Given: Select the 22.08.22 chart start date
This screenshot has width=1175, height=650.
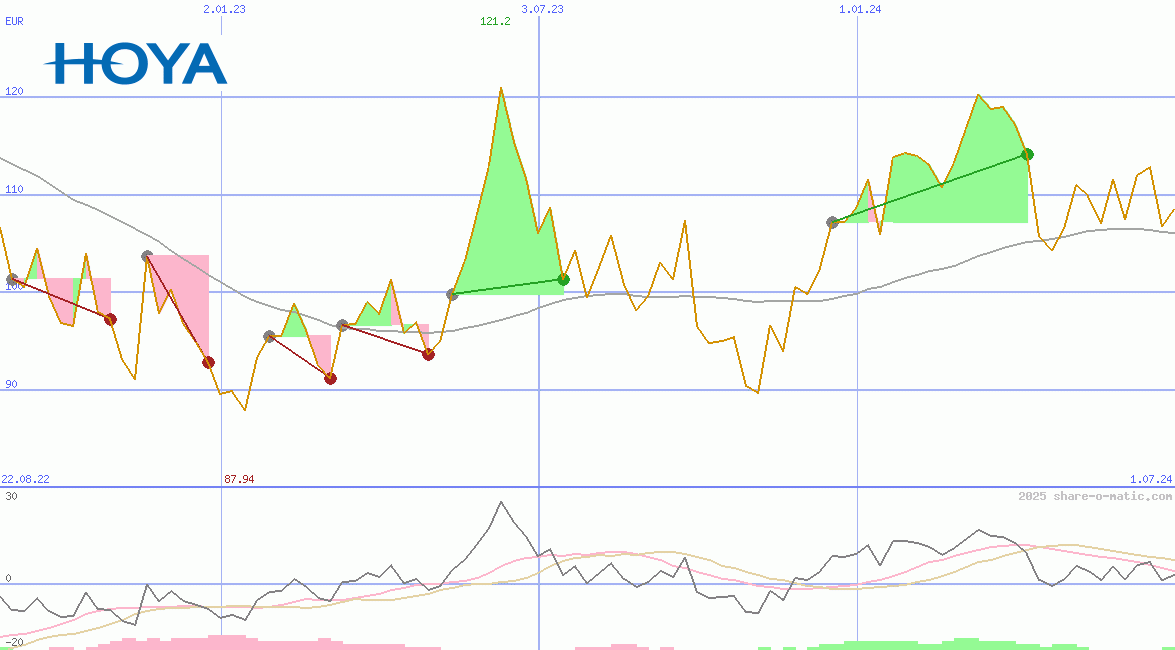Looking at the screenshot, I should pos(25,479).
